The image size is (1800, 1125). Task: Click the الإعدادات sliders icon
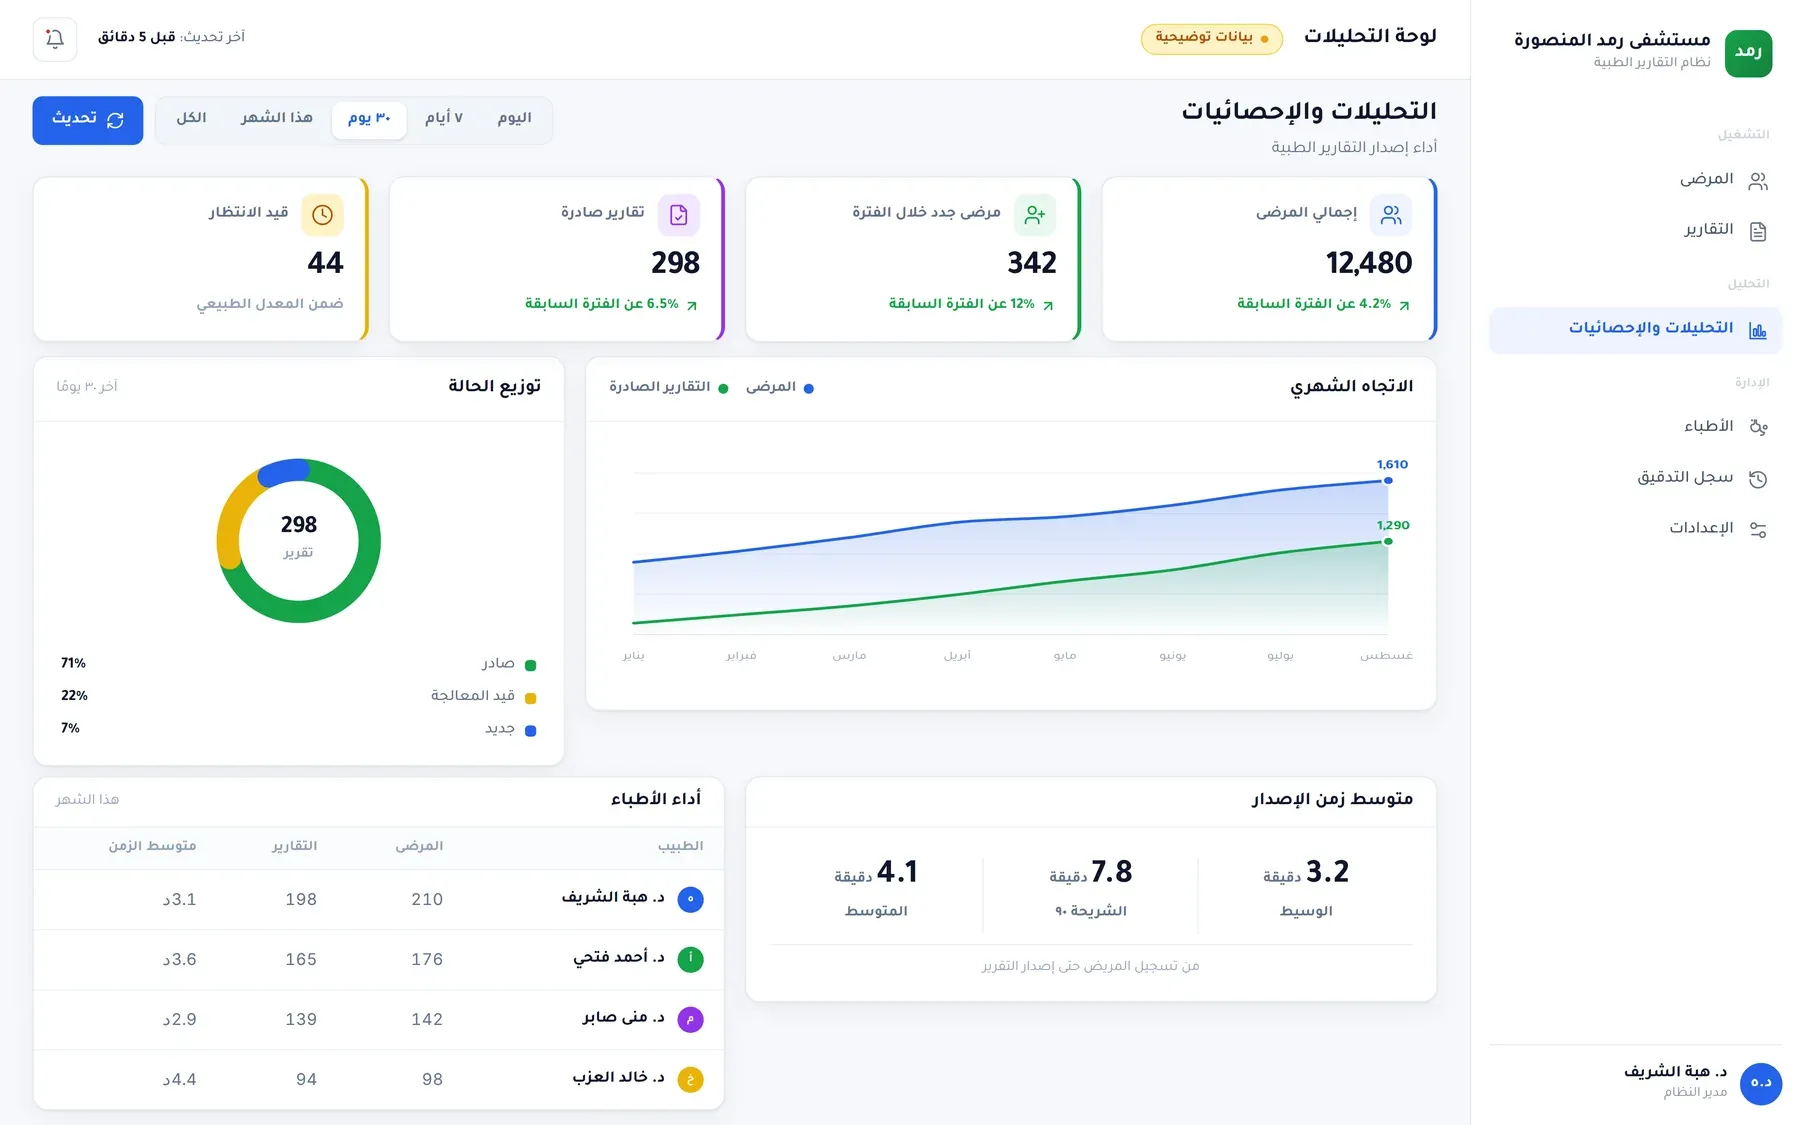(x=1758, y=529)
